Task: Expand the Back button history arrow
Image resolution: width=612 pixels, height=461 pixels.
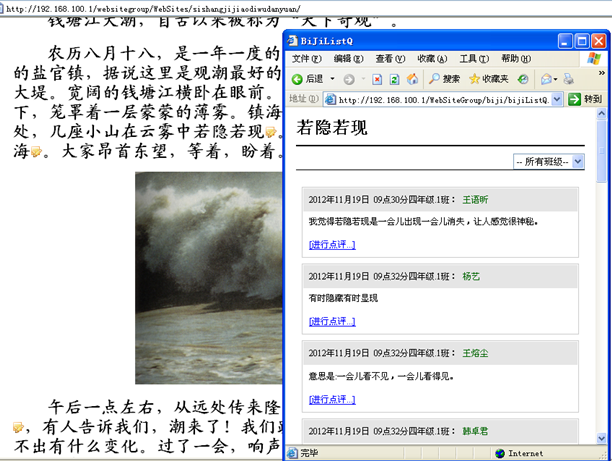Action: tap(331, 79)
